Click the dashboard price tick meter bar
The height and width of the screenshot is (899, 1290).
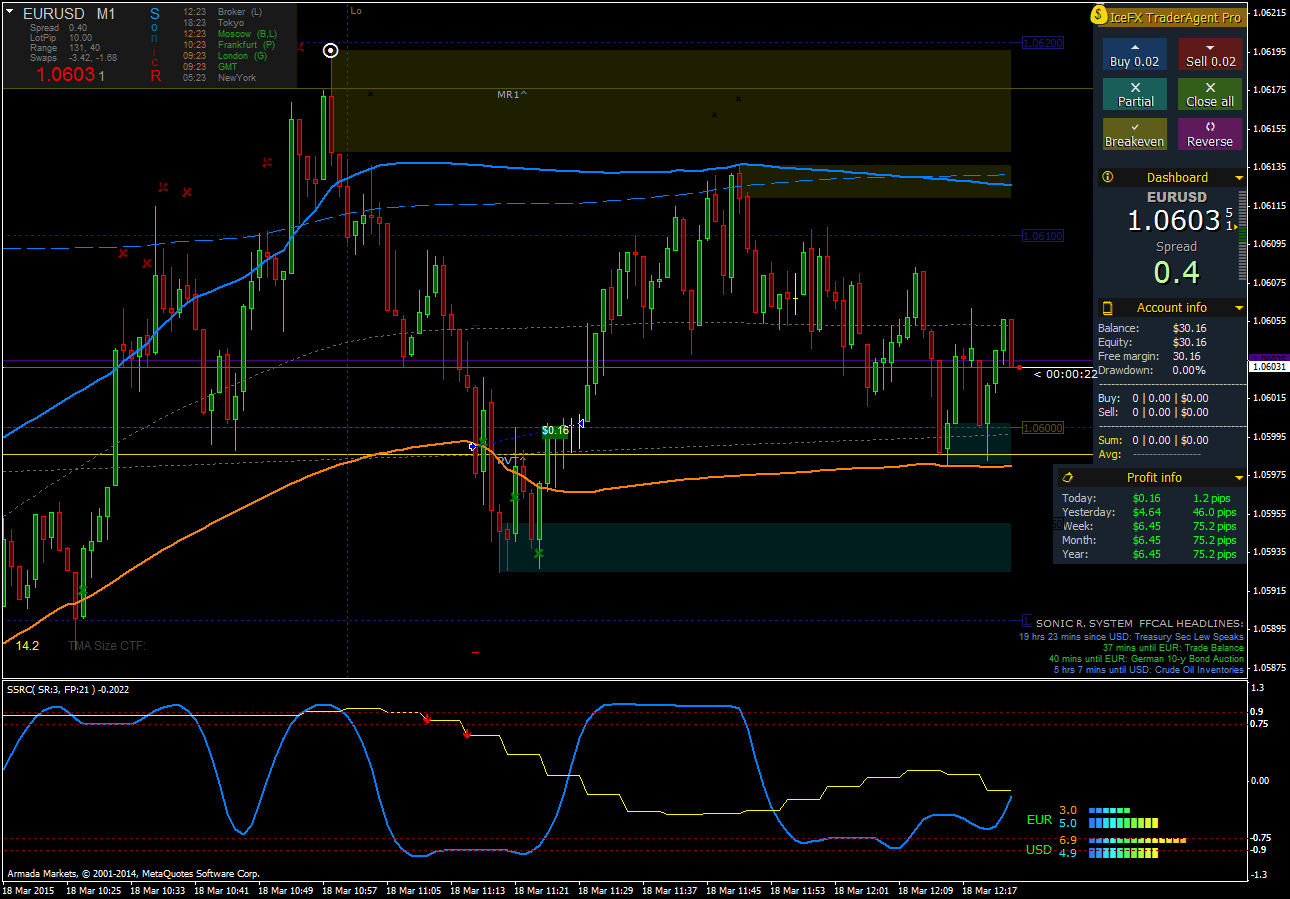click(x=1244, y=237)
